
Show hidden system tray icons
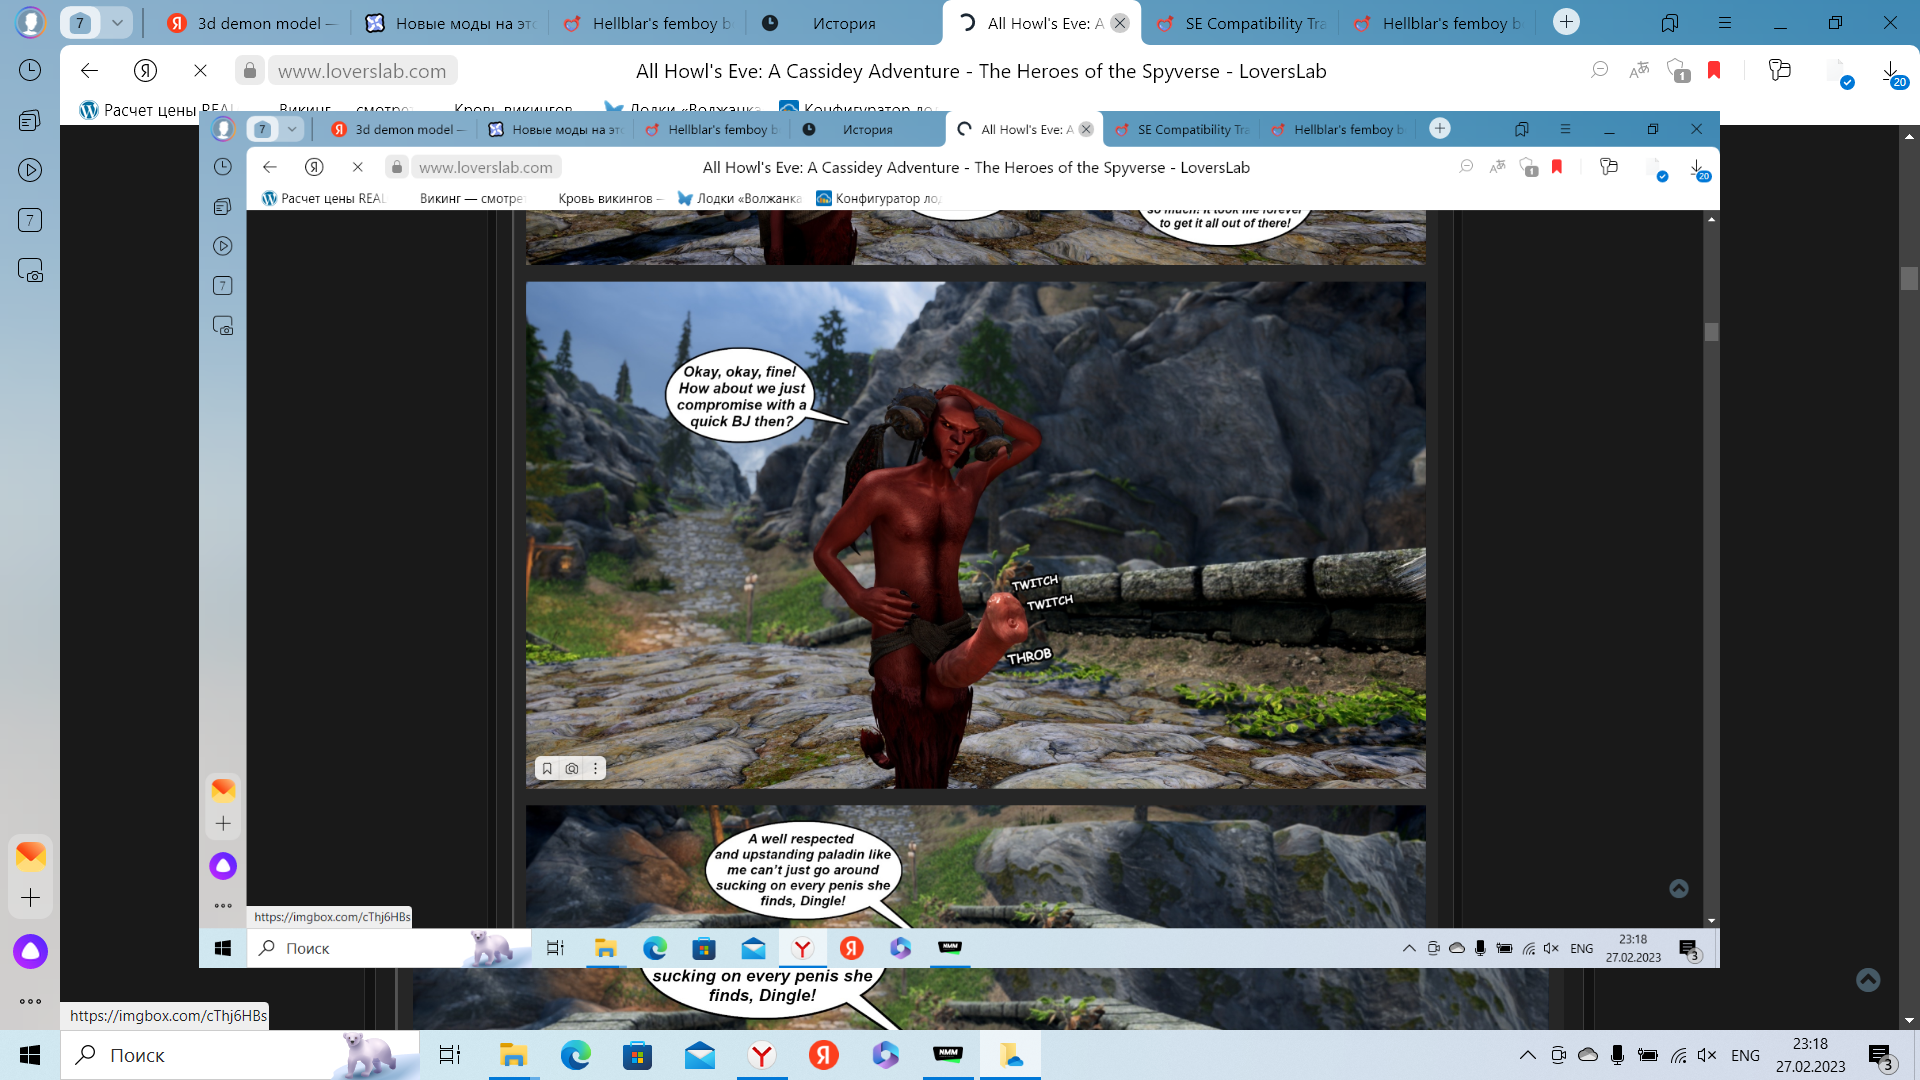1527,1055
